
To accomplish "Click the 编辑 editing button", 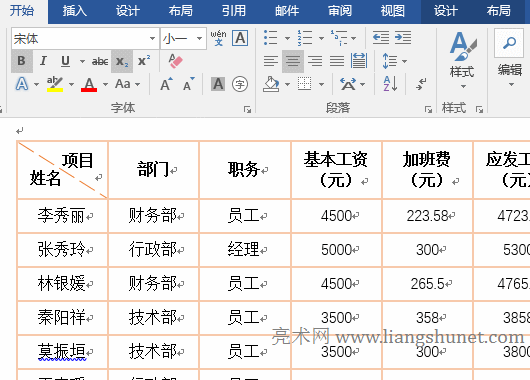I will (510, 58).
